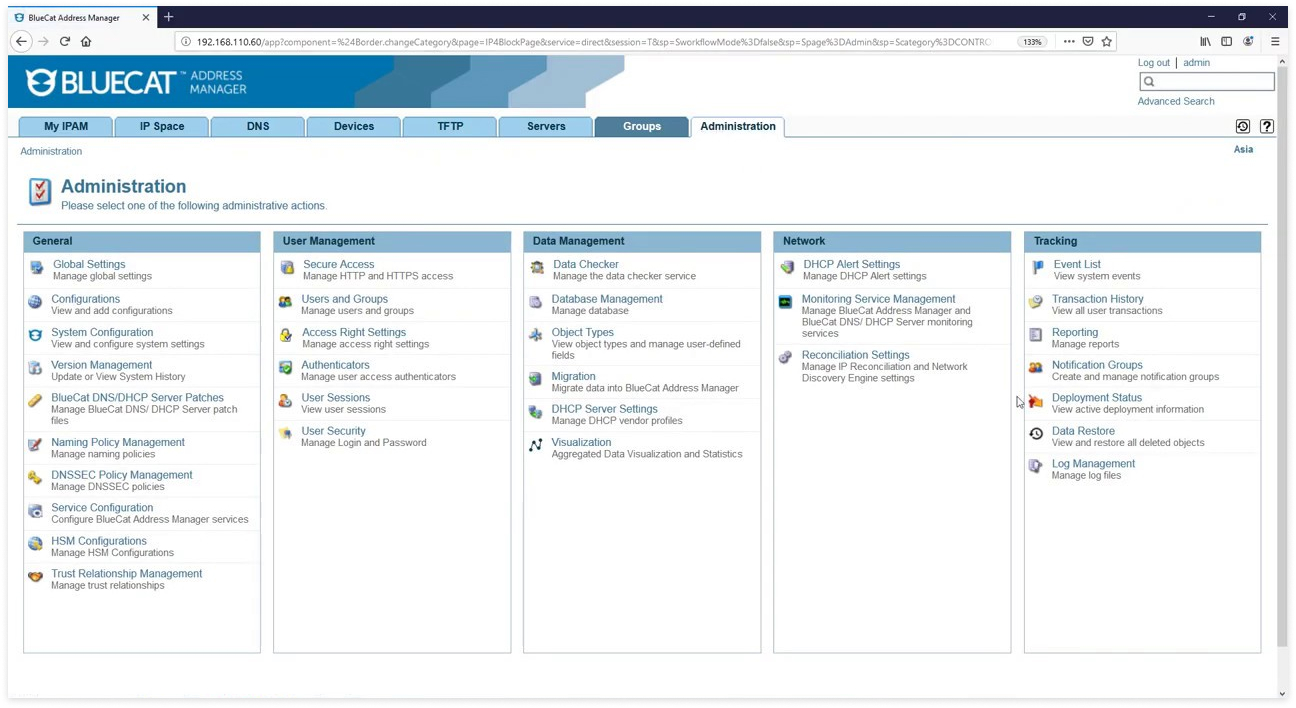The width and height of the screenshot is (1296, 708).
Task: Click the Event List flag icon
Action: (x=1037, y=268)
